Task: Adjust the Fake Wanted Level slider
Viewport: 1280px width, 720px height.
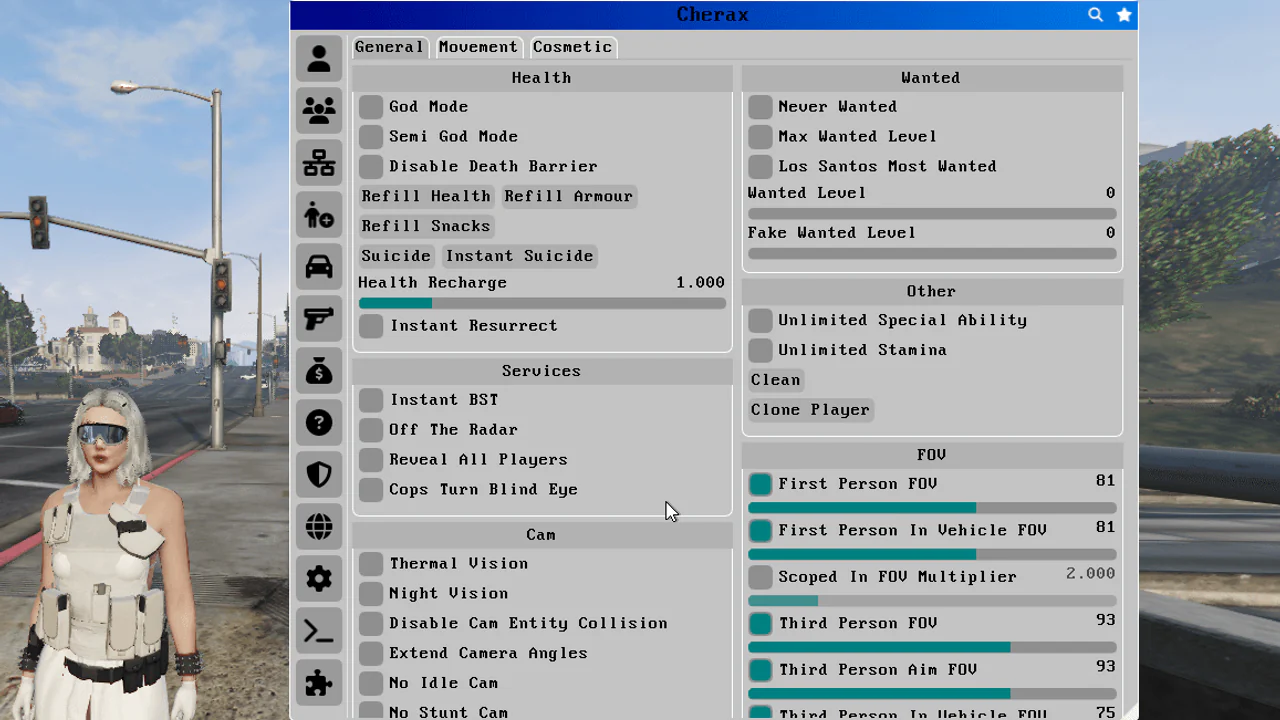Action: tap(932, 254)
